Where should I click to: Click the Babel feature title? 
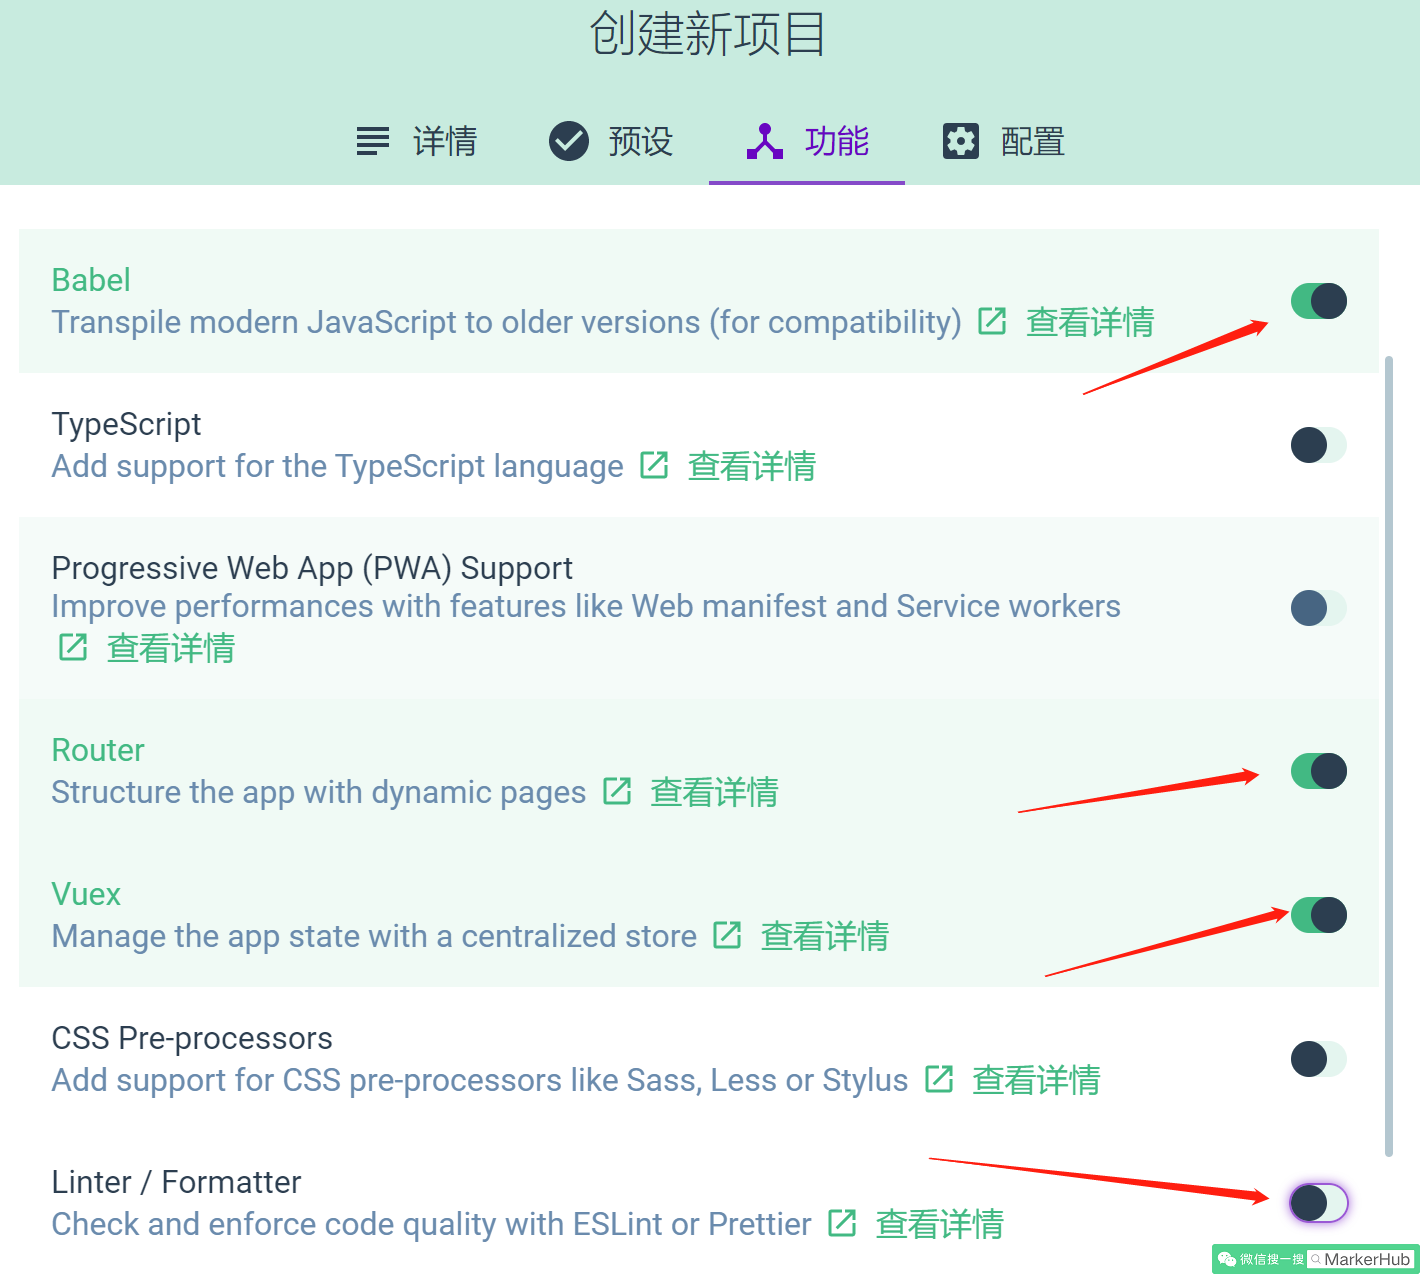91,280
